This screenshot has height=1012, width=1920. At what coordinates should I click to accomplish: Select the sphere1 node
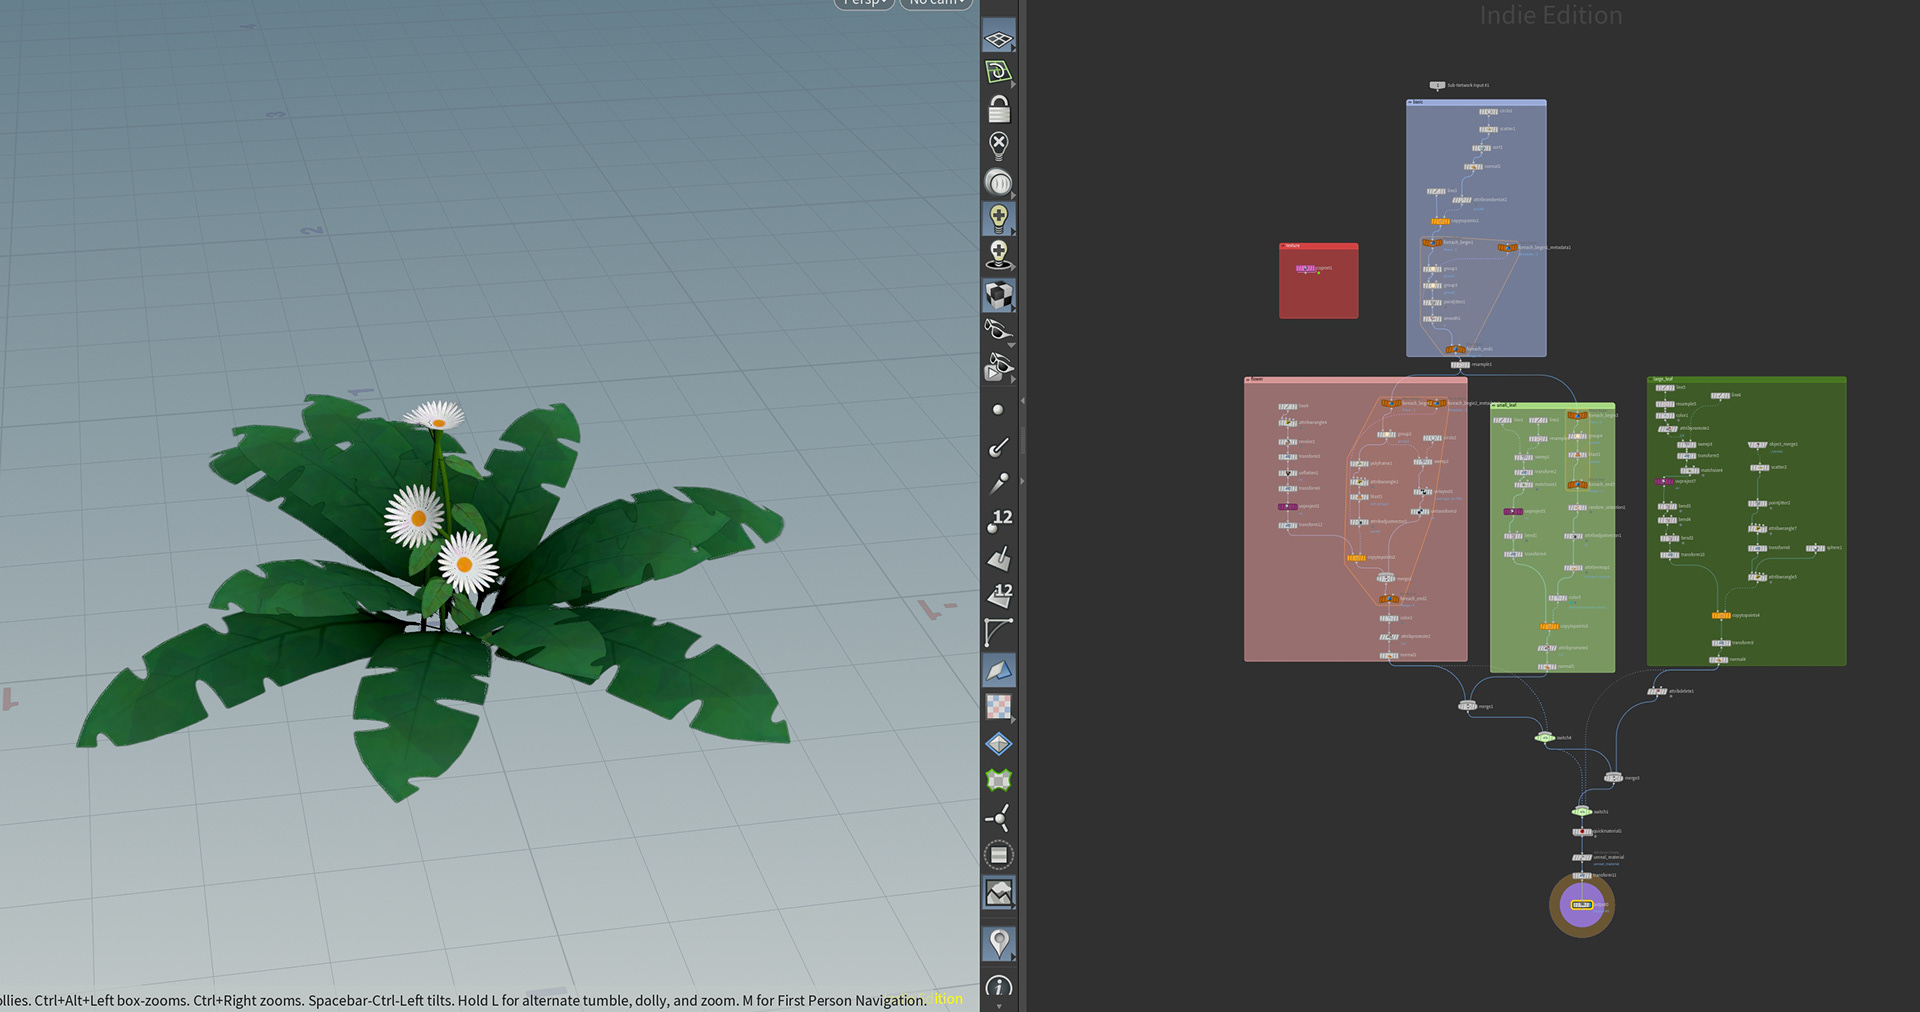[1815, 548]
